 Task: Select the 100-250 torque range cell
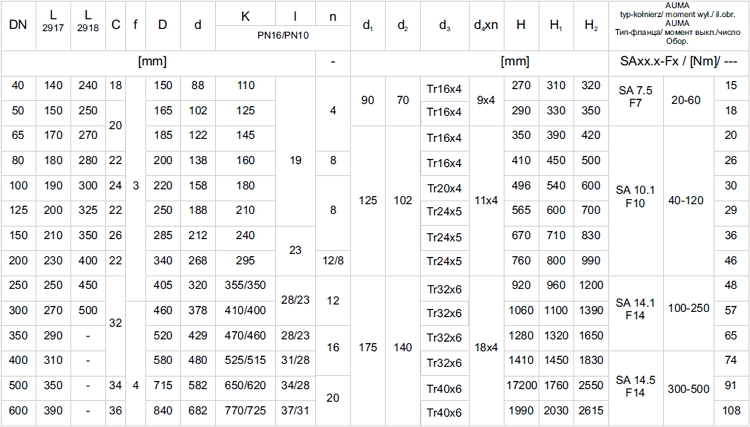(x=686, y=312)
